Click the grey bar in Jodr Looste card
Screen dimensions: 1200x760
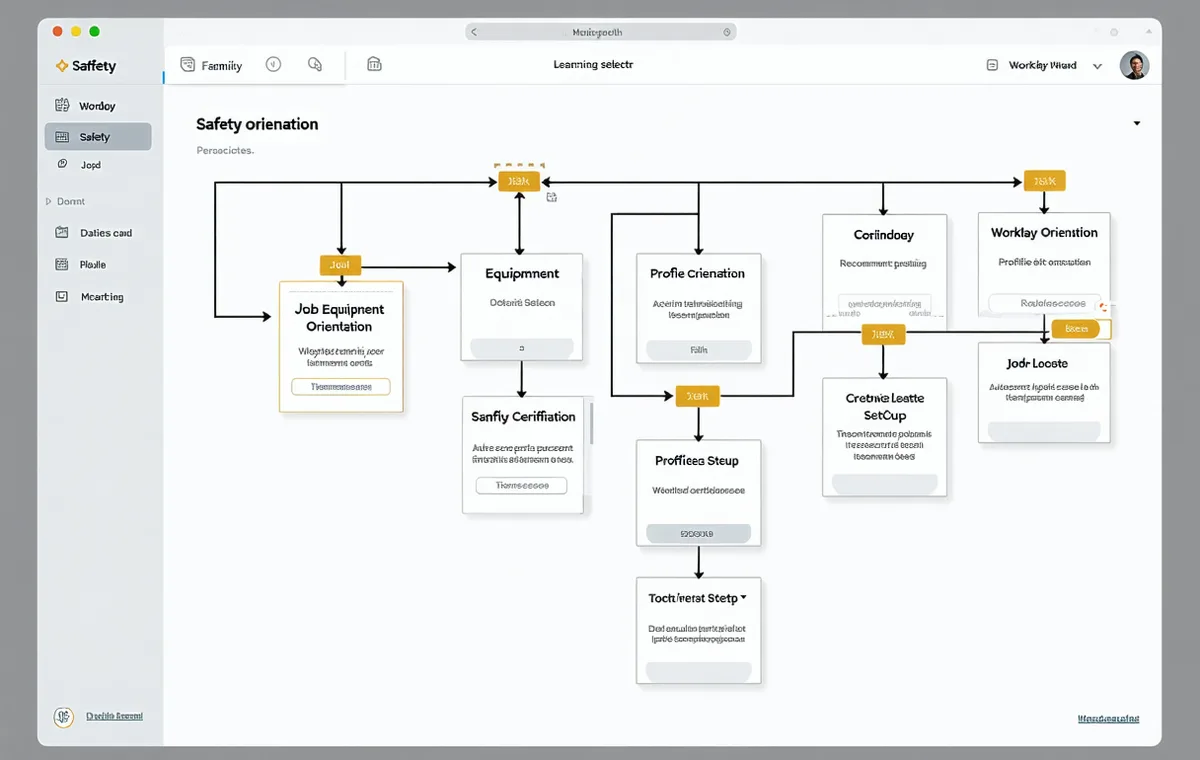pos(1044,431)
